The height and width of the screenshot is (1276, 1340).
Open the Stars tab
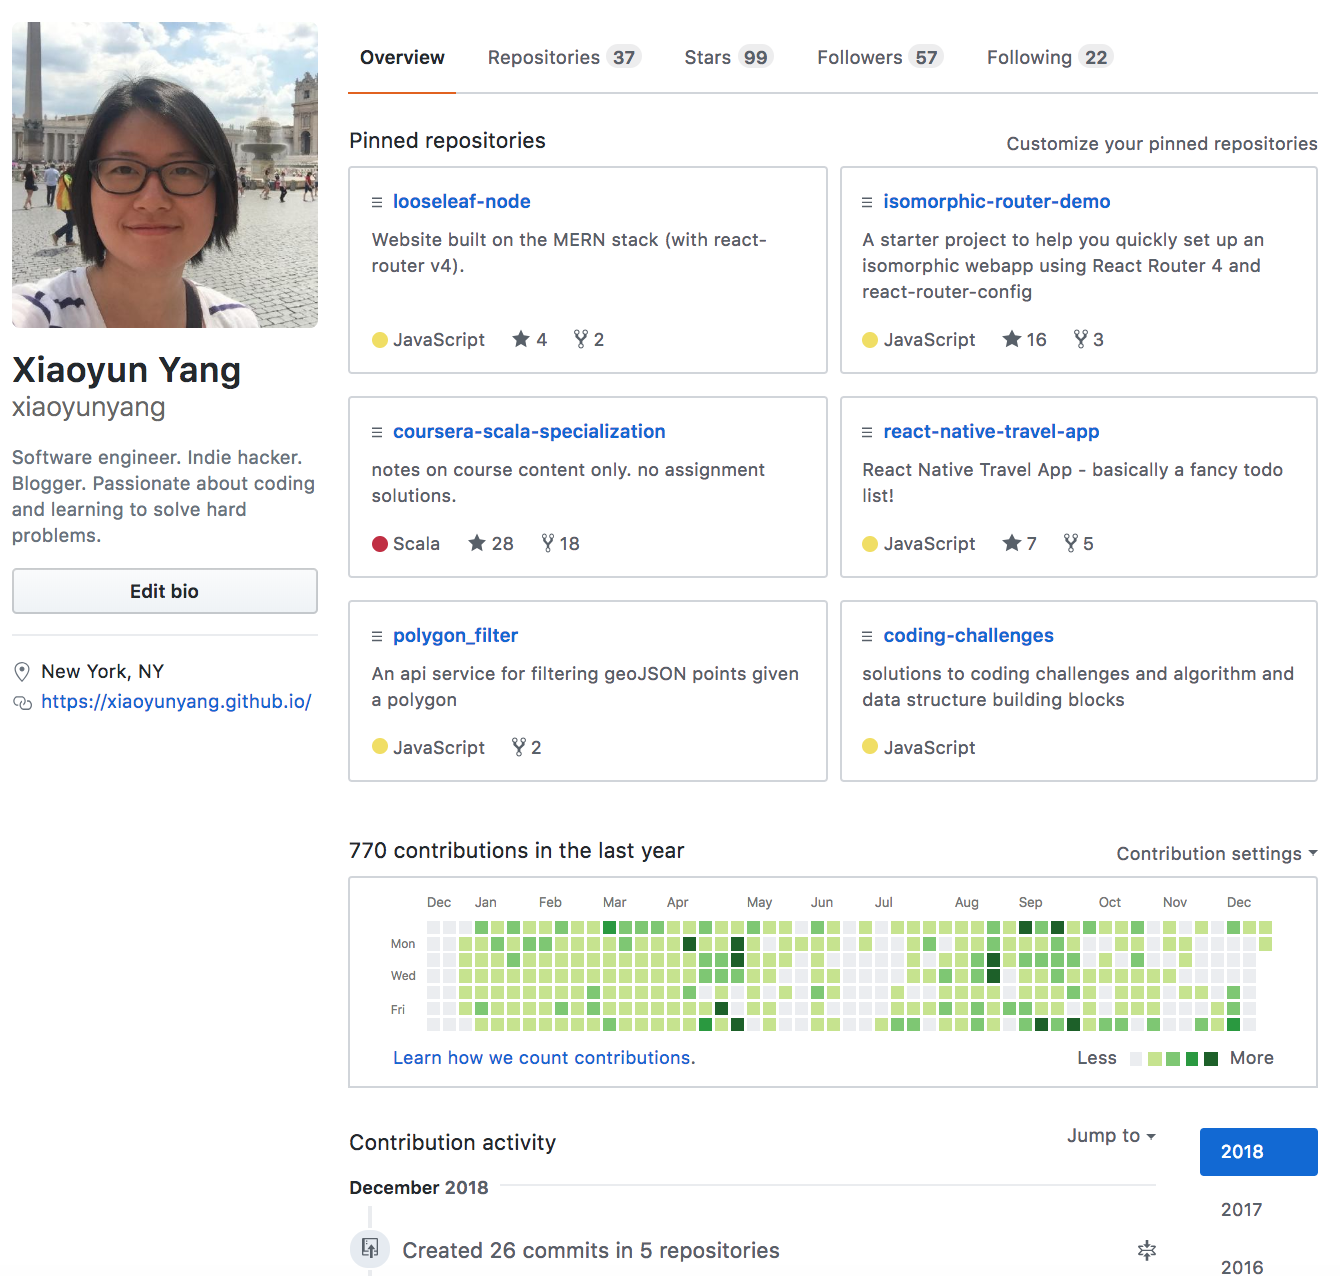pyautogui.click(x=727, y=58)
